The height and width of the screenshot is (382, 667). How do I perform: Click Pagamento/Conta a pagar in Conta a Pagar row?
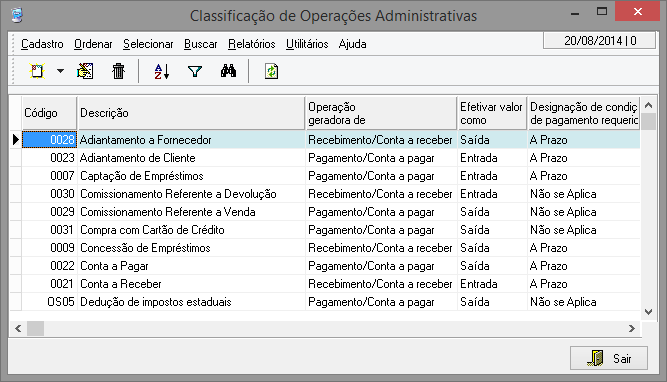point(381,266)
